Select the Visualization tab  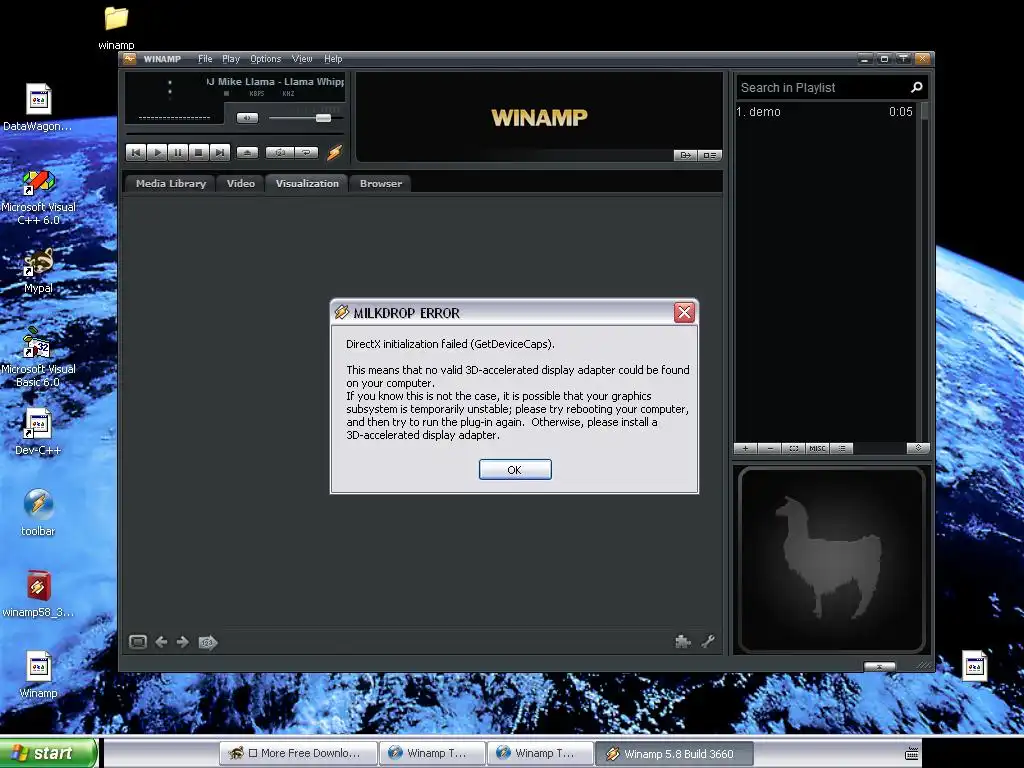pos(307,184)
